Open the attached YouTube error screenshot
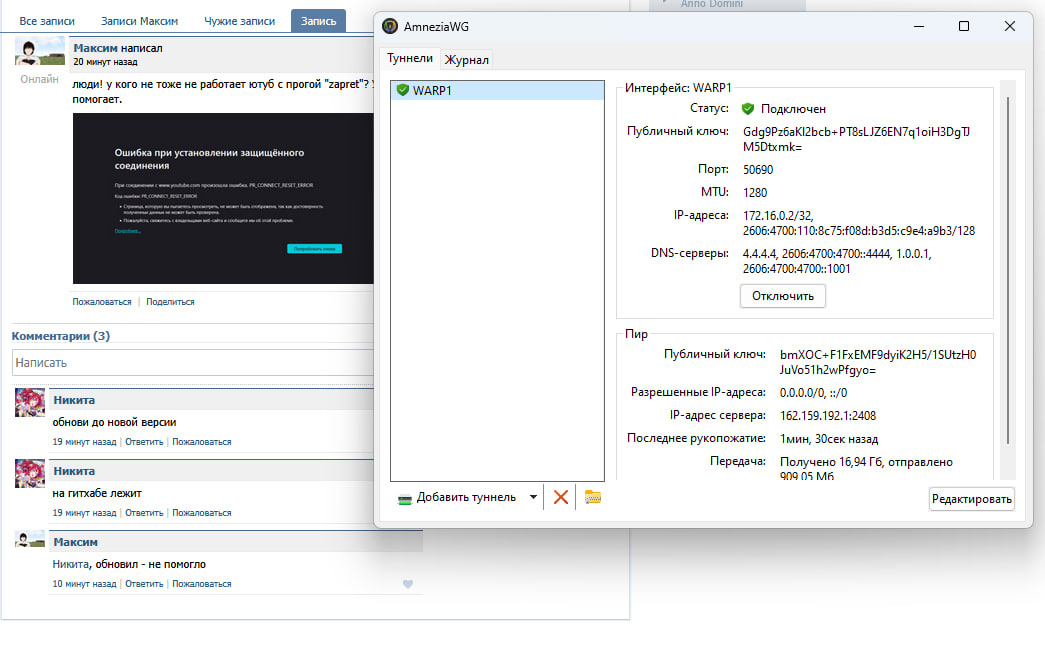The width and height of the screenshot is (1045, 658). [x=223, y=199]
